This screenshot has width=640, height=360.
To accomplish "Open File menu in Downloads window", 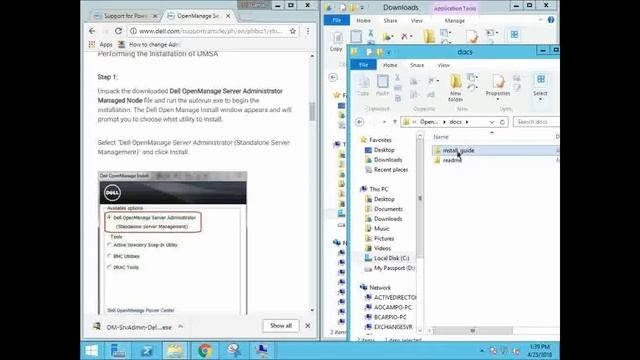I will tap(337, 20).
